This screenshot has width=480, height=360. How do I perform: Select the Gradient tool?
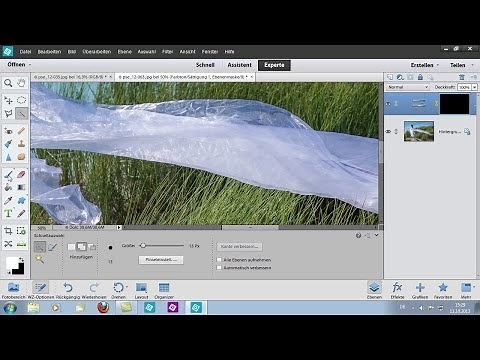(x=21, y=187)
